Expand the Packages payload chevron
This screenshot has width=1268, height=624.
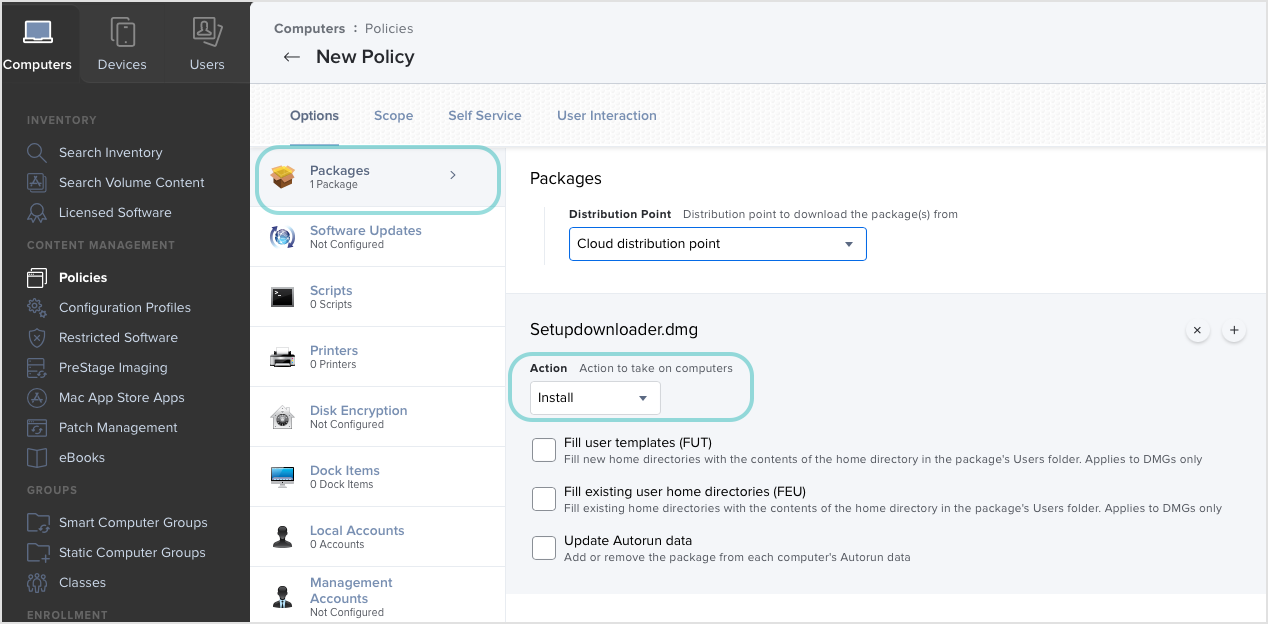tap(452, 173)
